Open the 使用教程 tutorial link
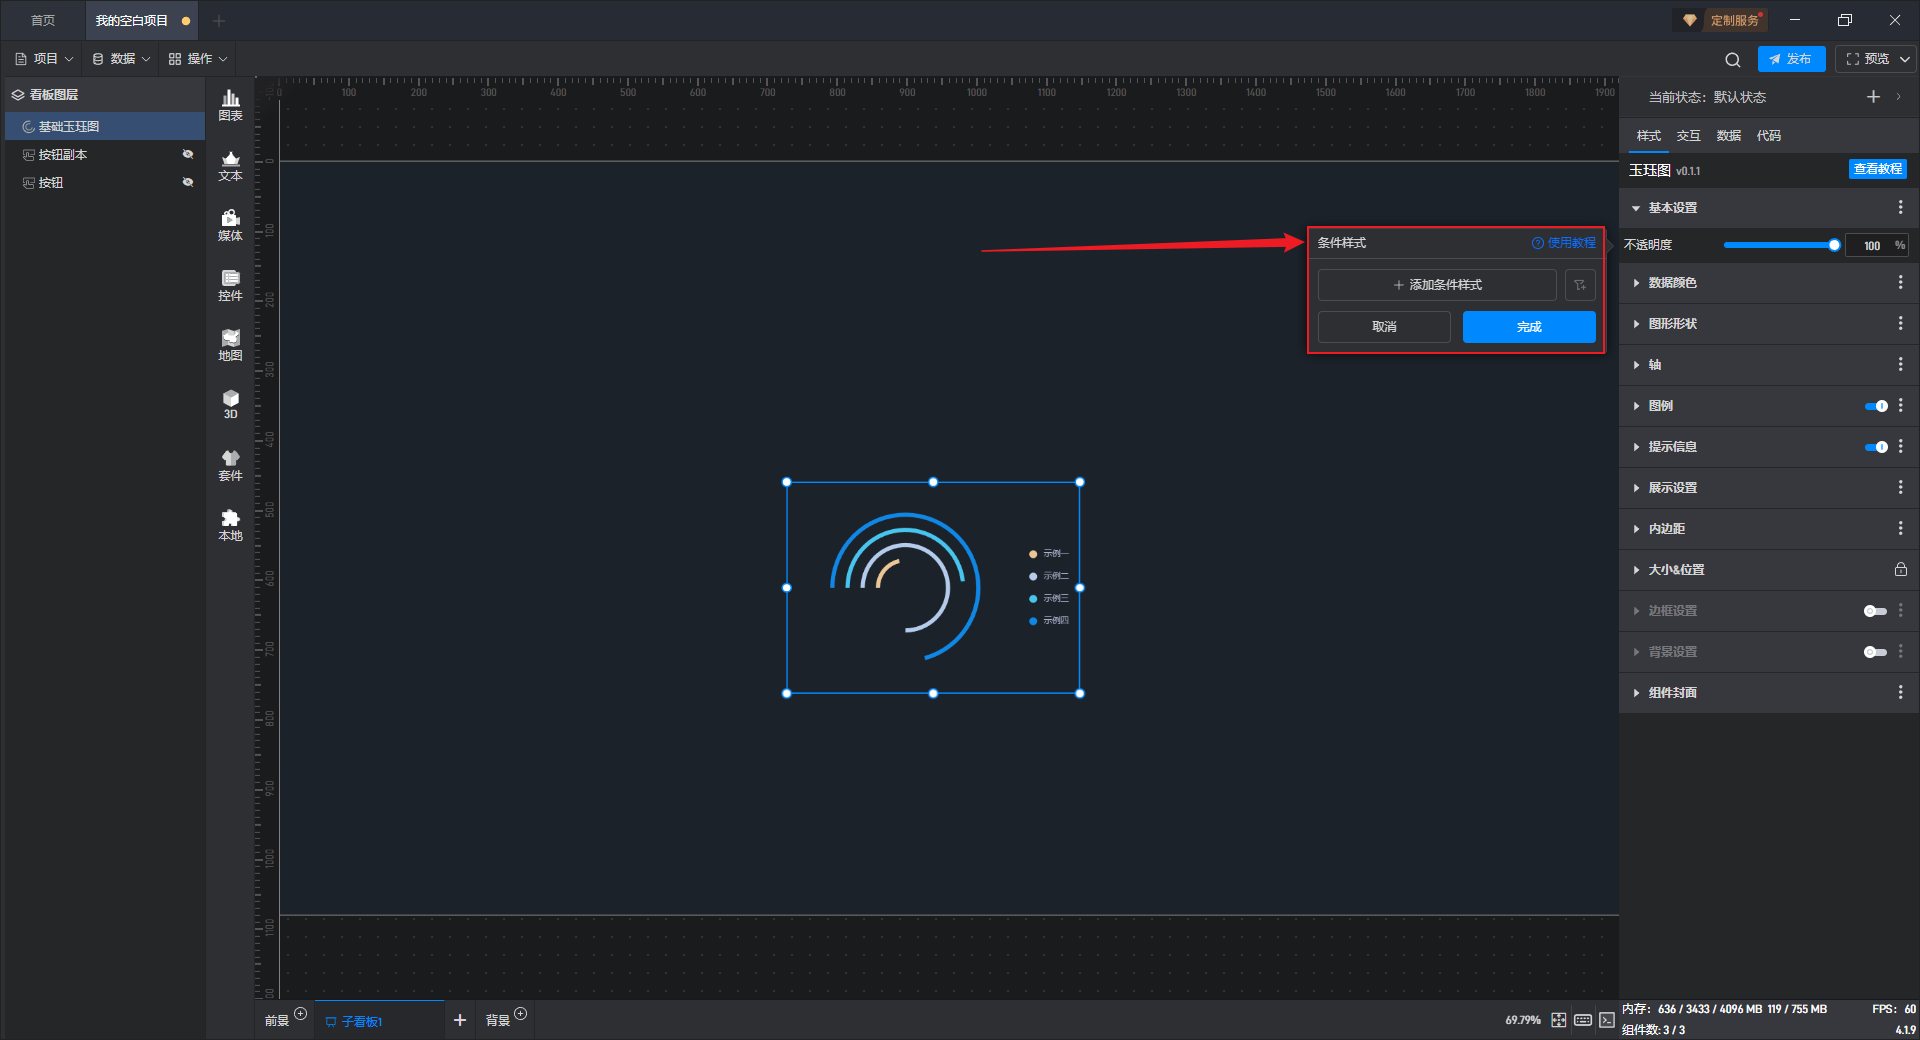 point(1564,243)
